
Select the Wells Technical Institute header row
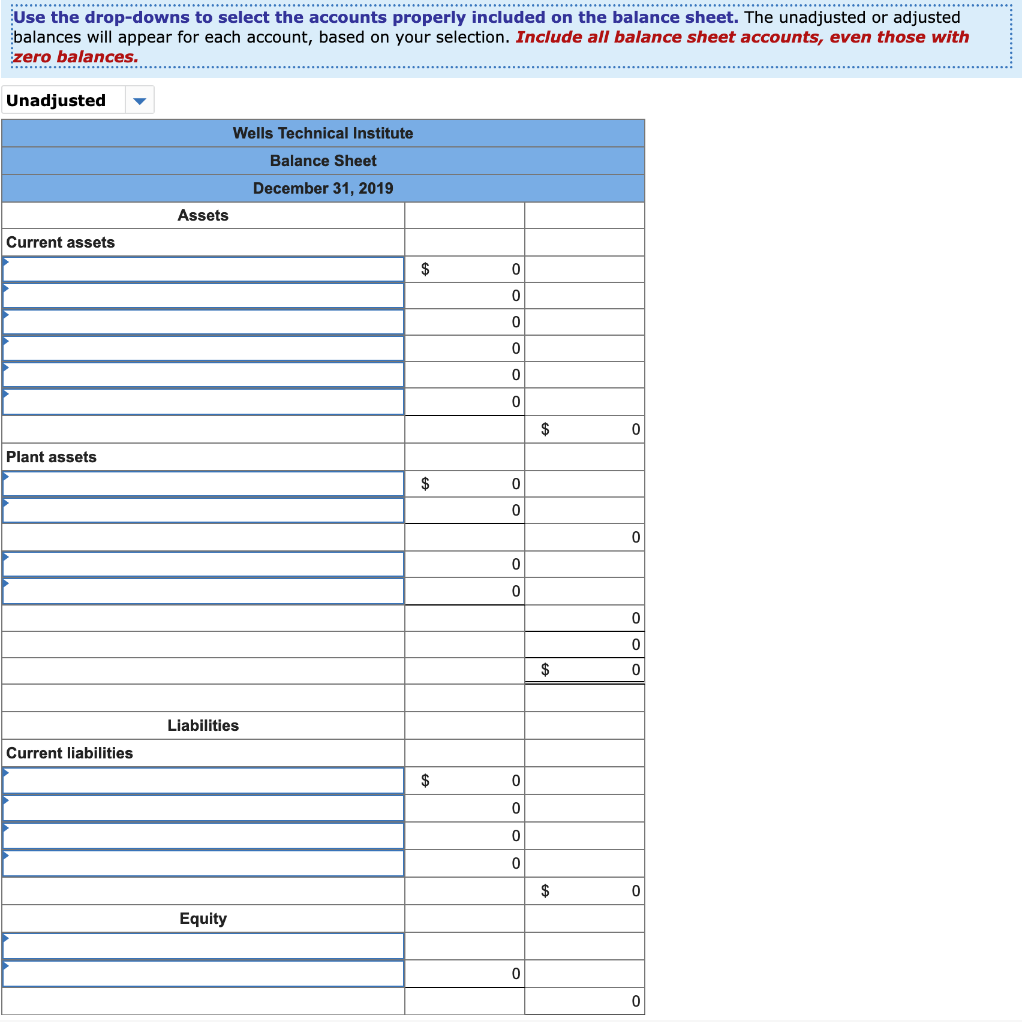(322, 132)
